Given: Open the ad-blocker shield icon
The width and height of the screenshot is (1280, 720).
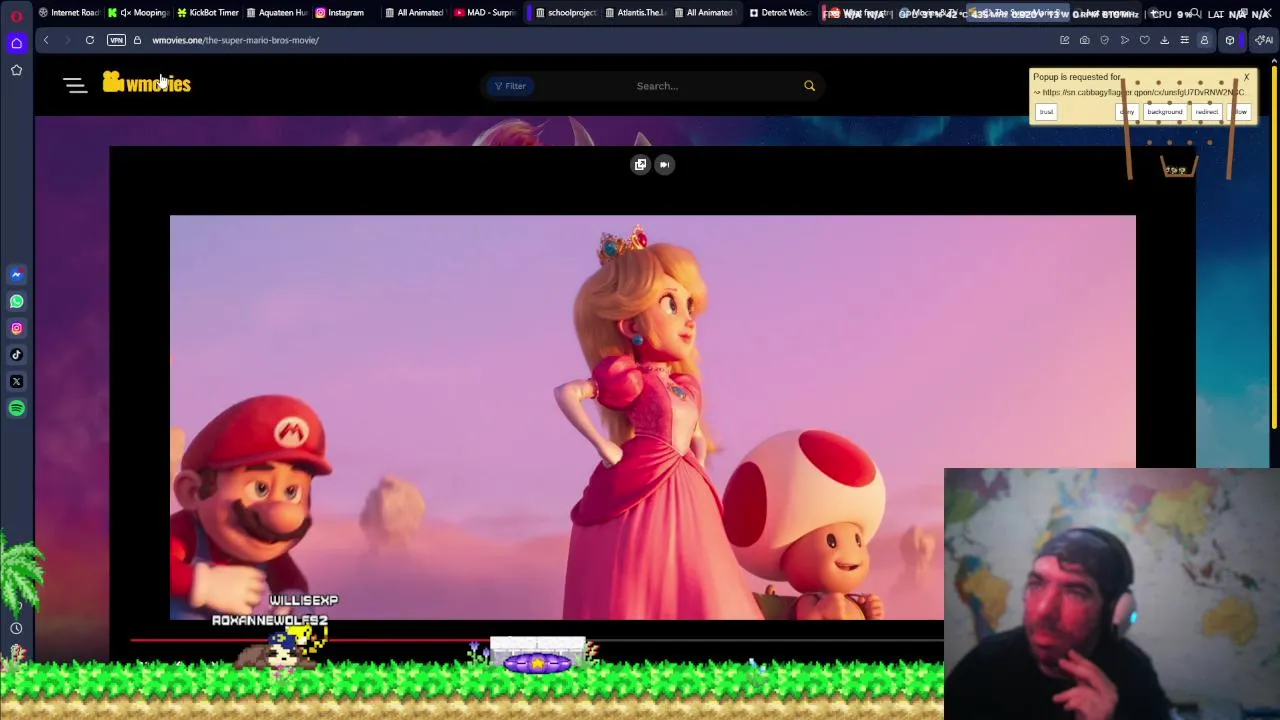Looking at the screenshot, I should click(x=1104, y=40).
